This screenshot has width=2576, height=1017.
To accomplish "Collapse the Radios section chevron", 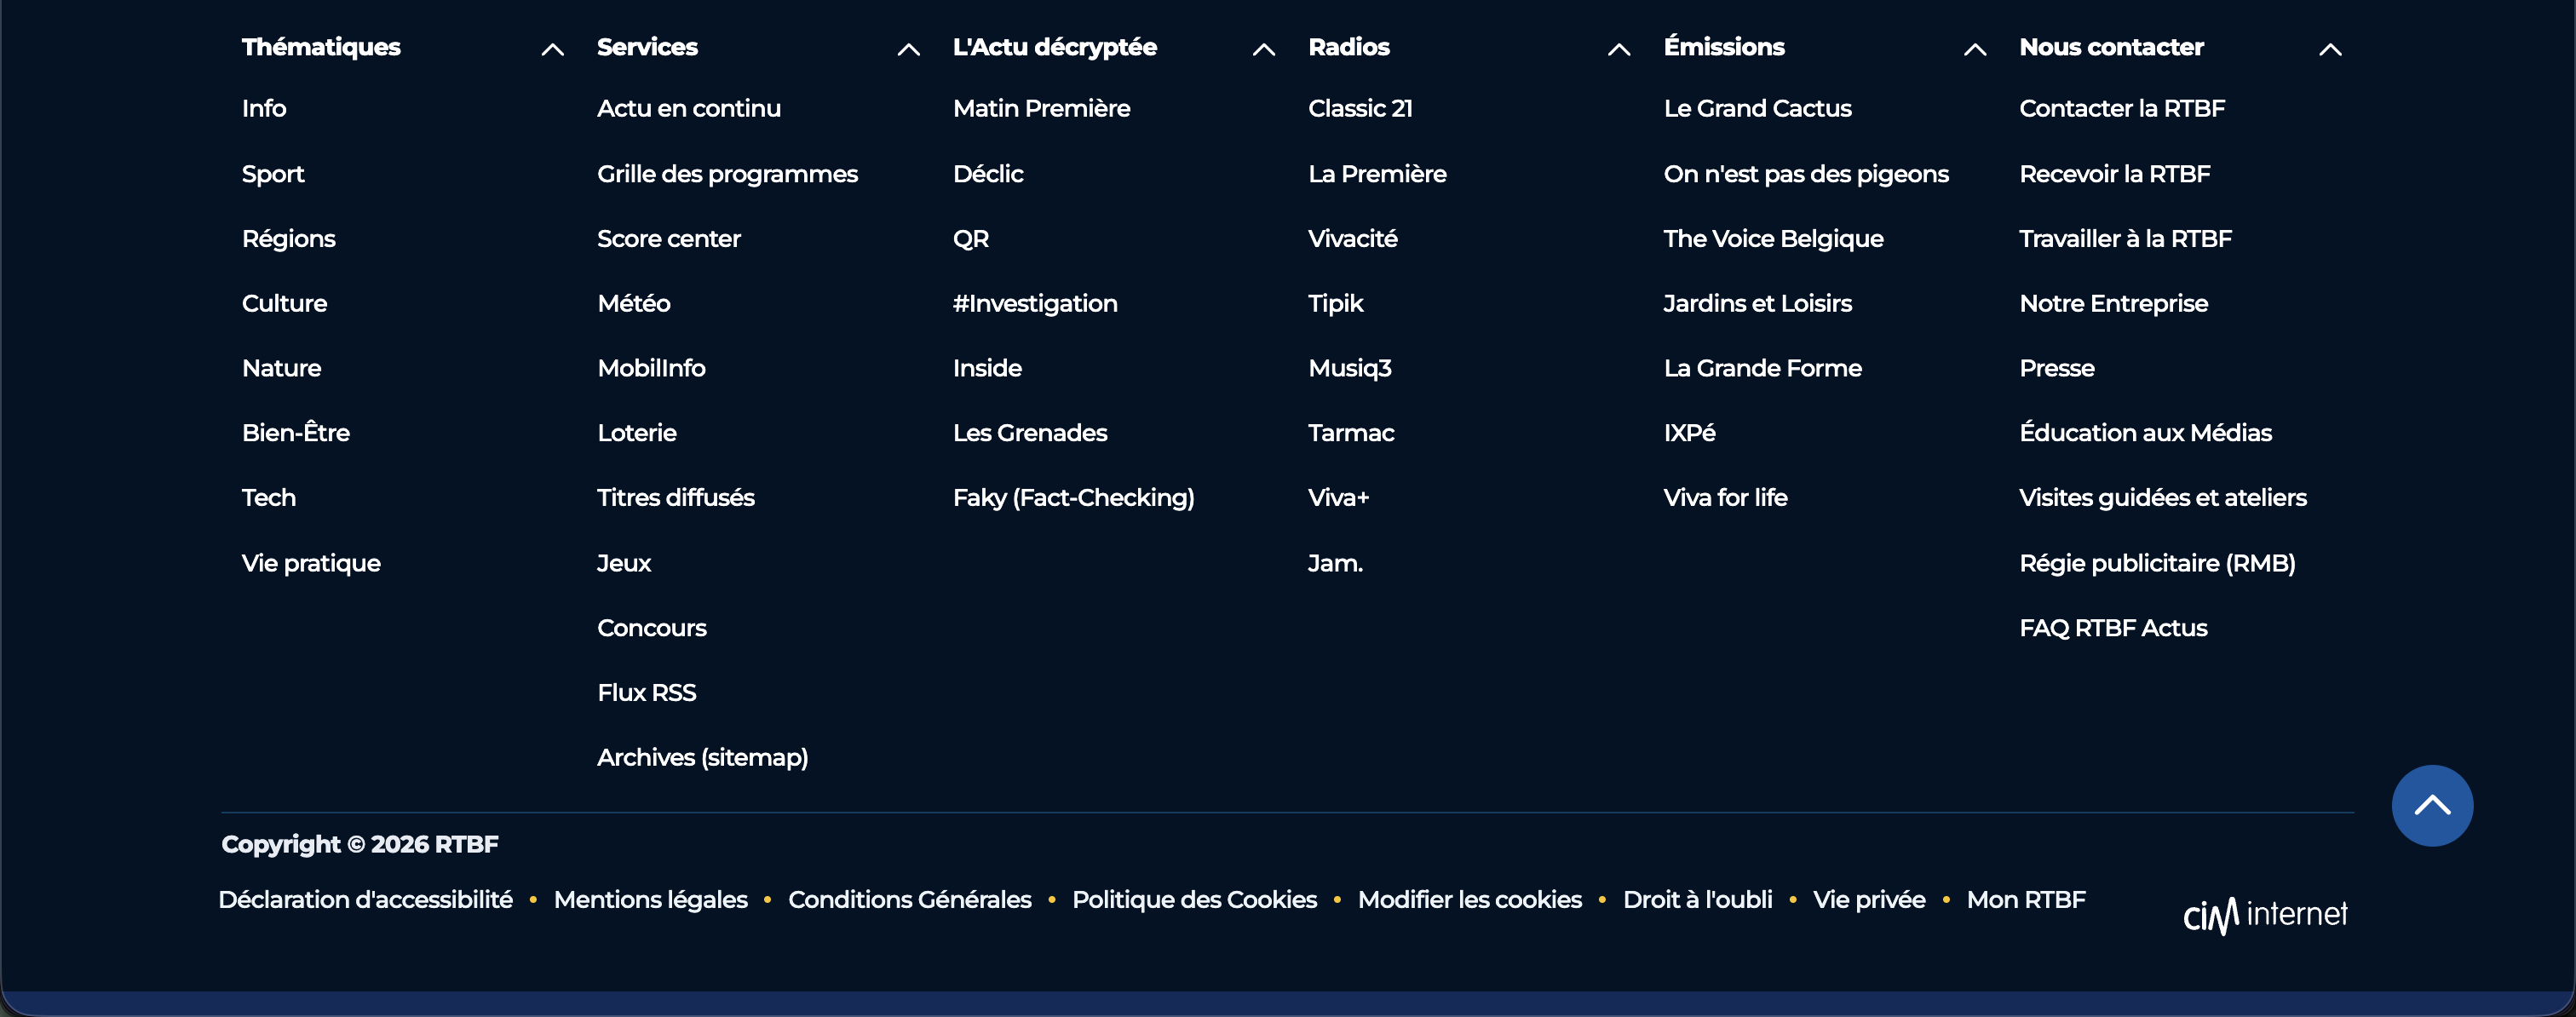I will pos(1619,49).
